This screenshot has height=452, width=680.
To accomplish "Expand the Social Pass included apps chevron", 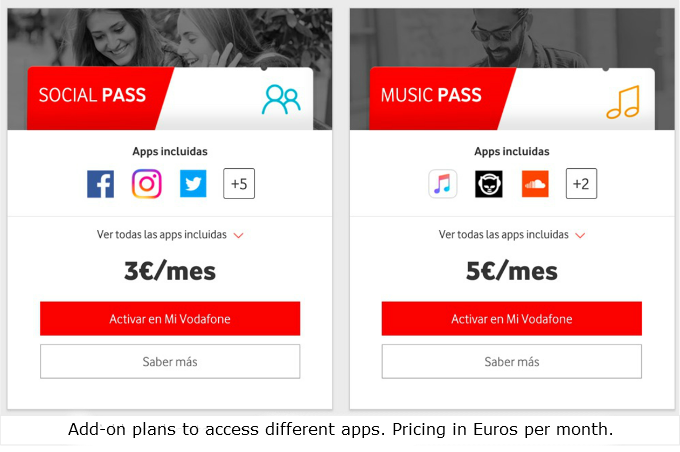I will pos(239,236).
